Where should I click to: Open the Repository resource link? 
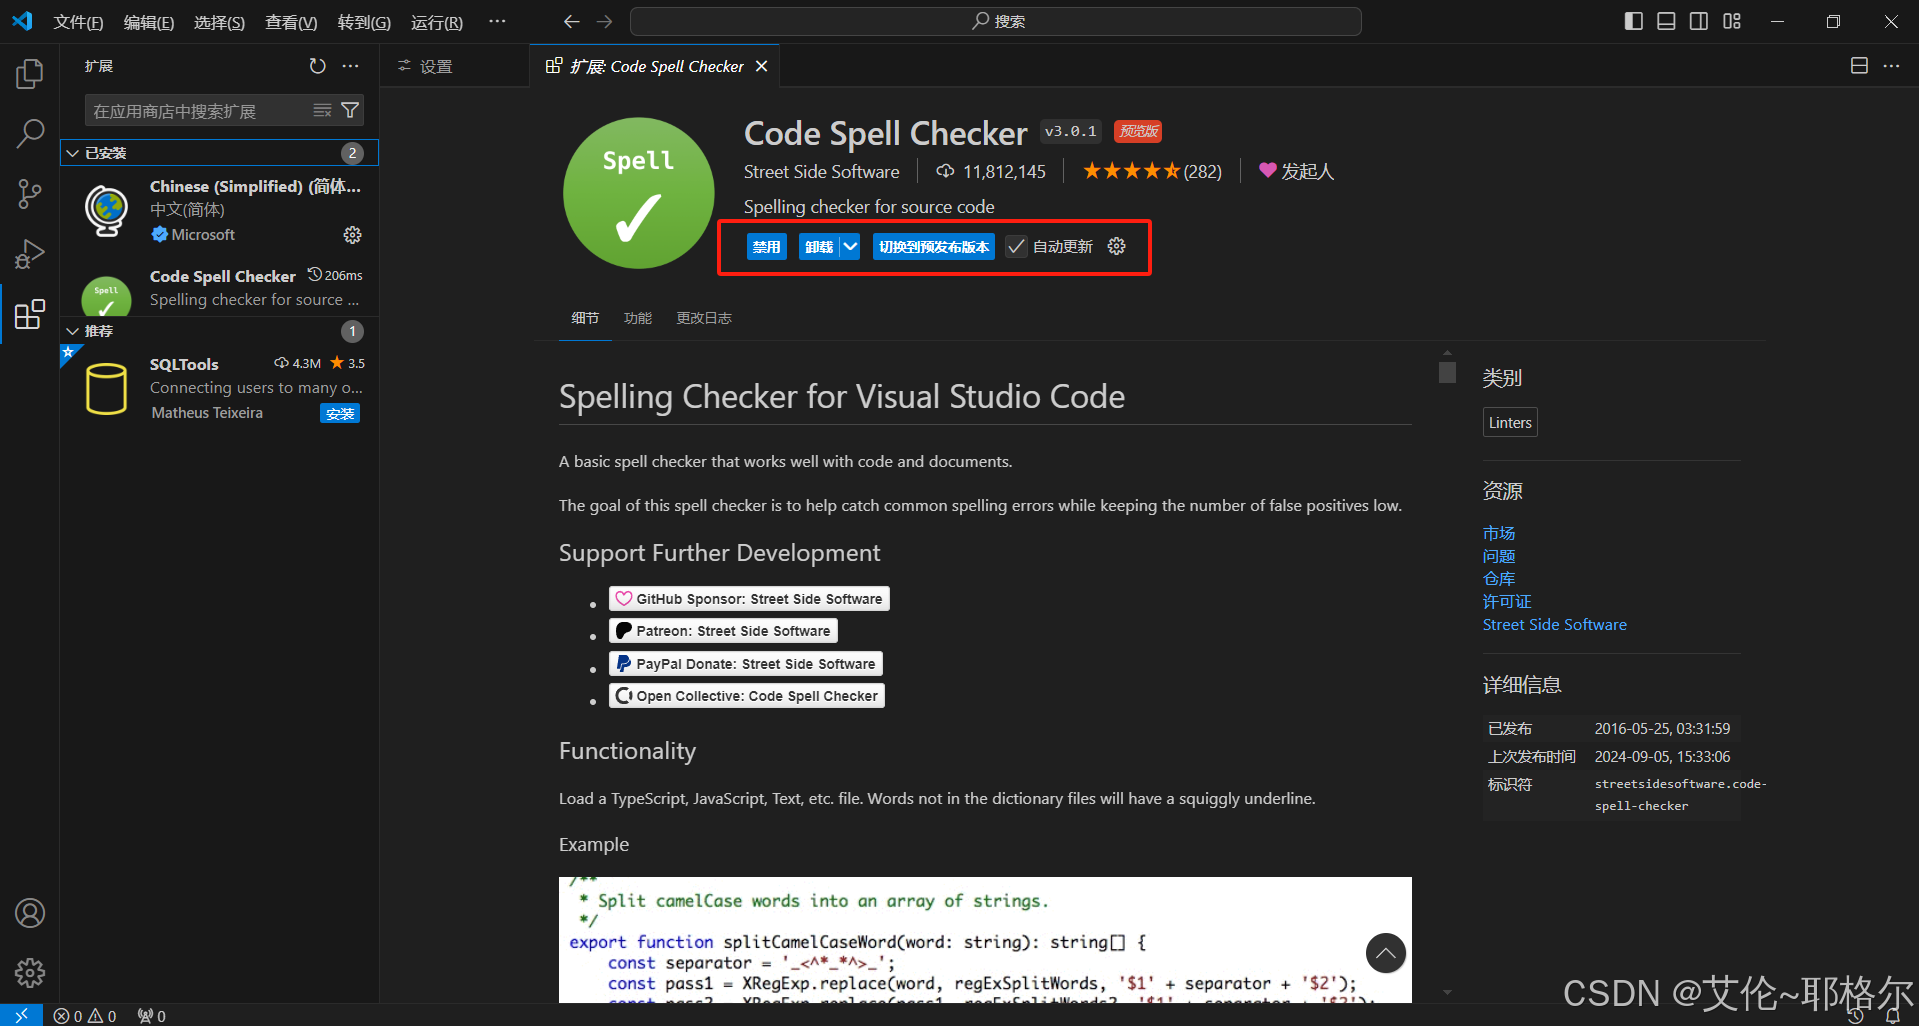tap(1499, 579)
